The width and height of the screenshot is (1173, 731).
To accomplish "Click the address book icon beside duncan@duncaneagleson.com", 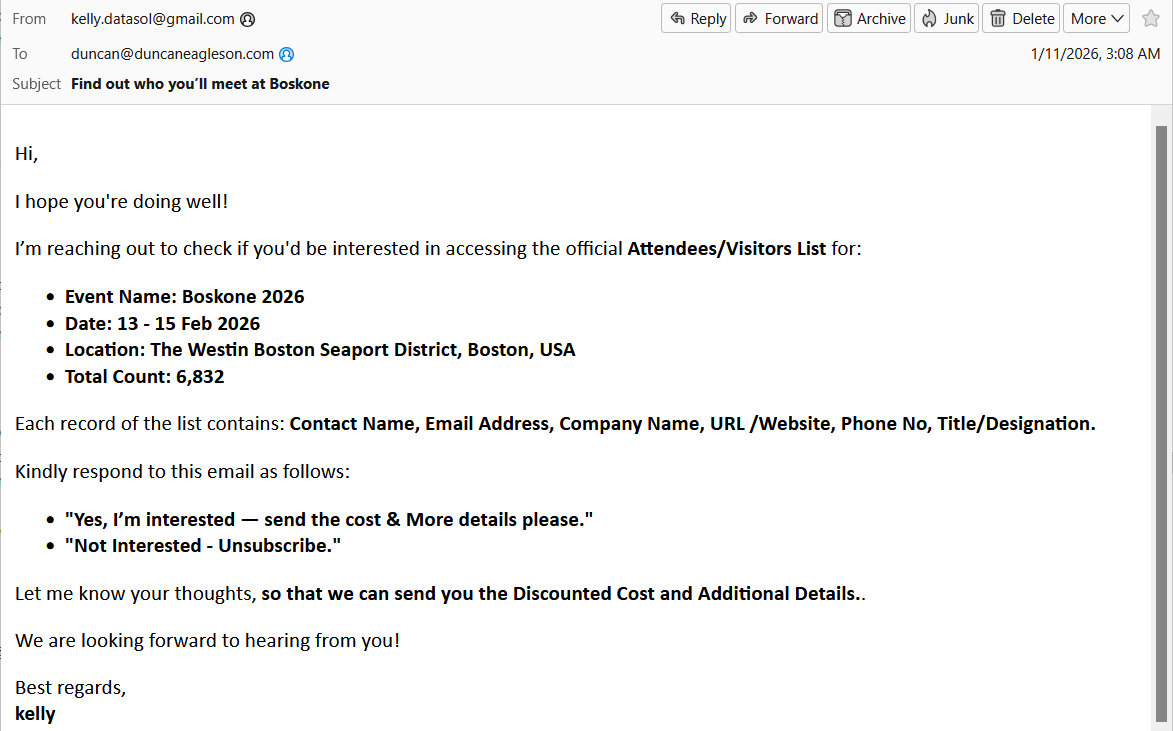I will tap(287, 54).
